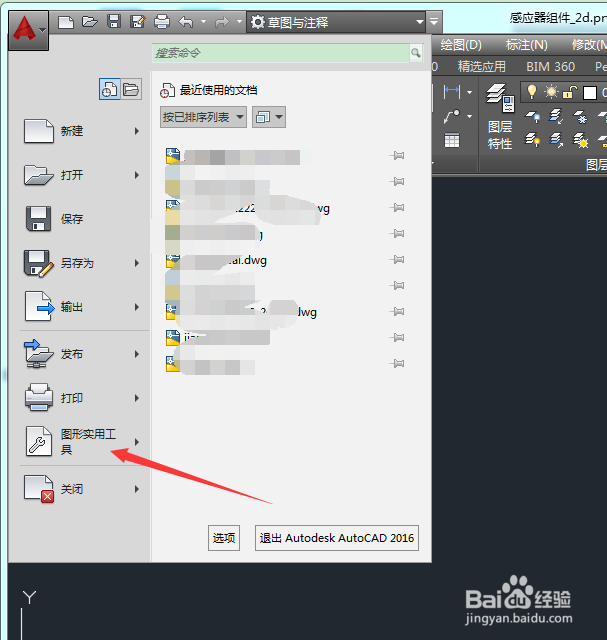Toggle the layer lock padlock icon
The width and height of the screenshot is (607, 640).
[570, 92]
